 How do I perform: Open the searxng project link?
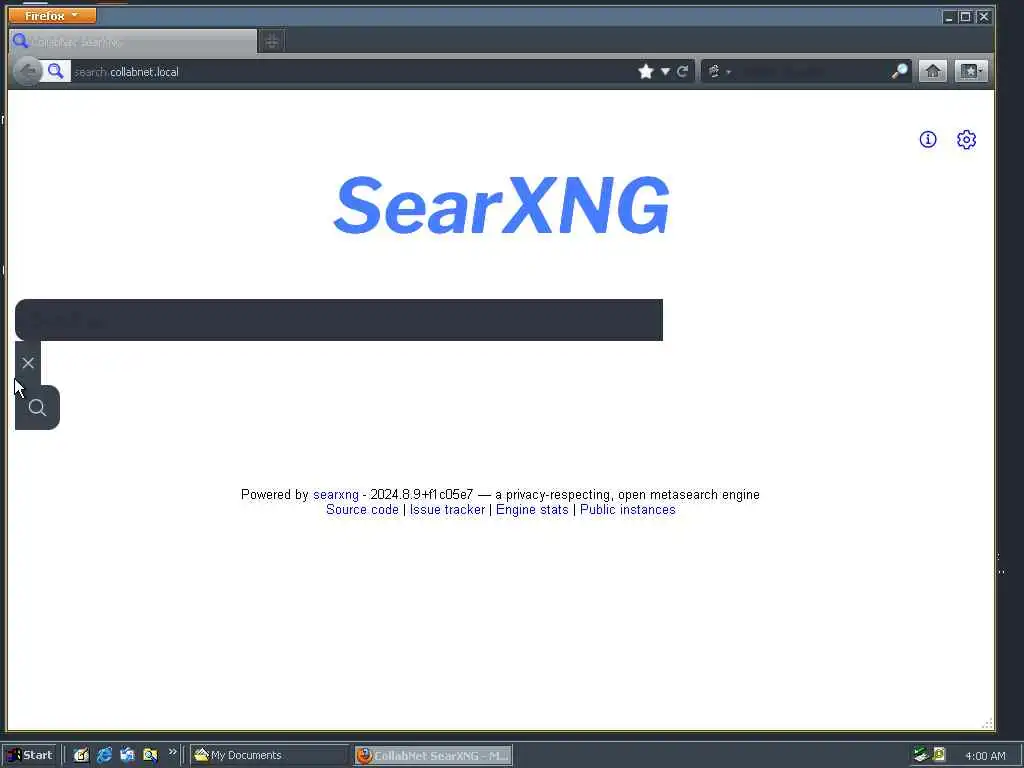coord(336,494)
